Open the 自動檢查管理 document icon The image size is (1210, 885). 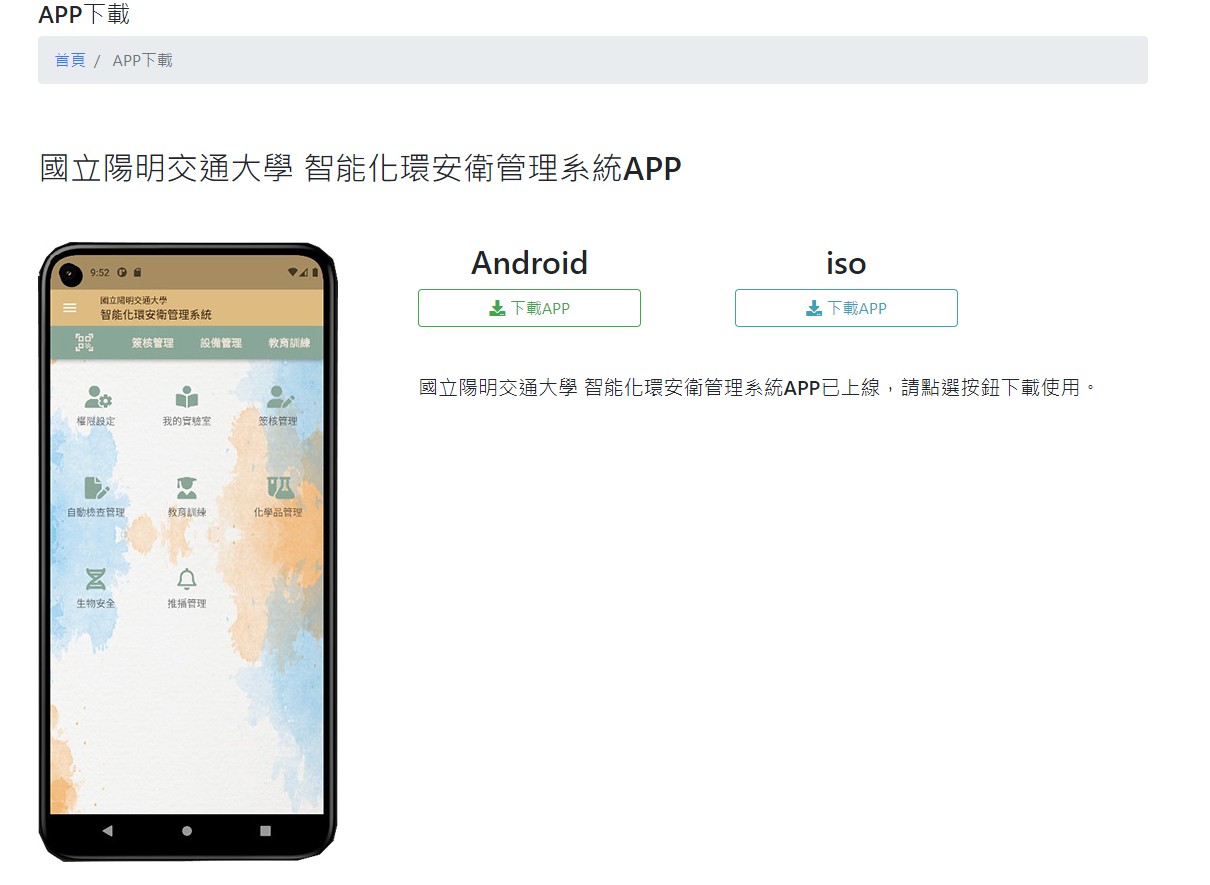coord(96,488)
